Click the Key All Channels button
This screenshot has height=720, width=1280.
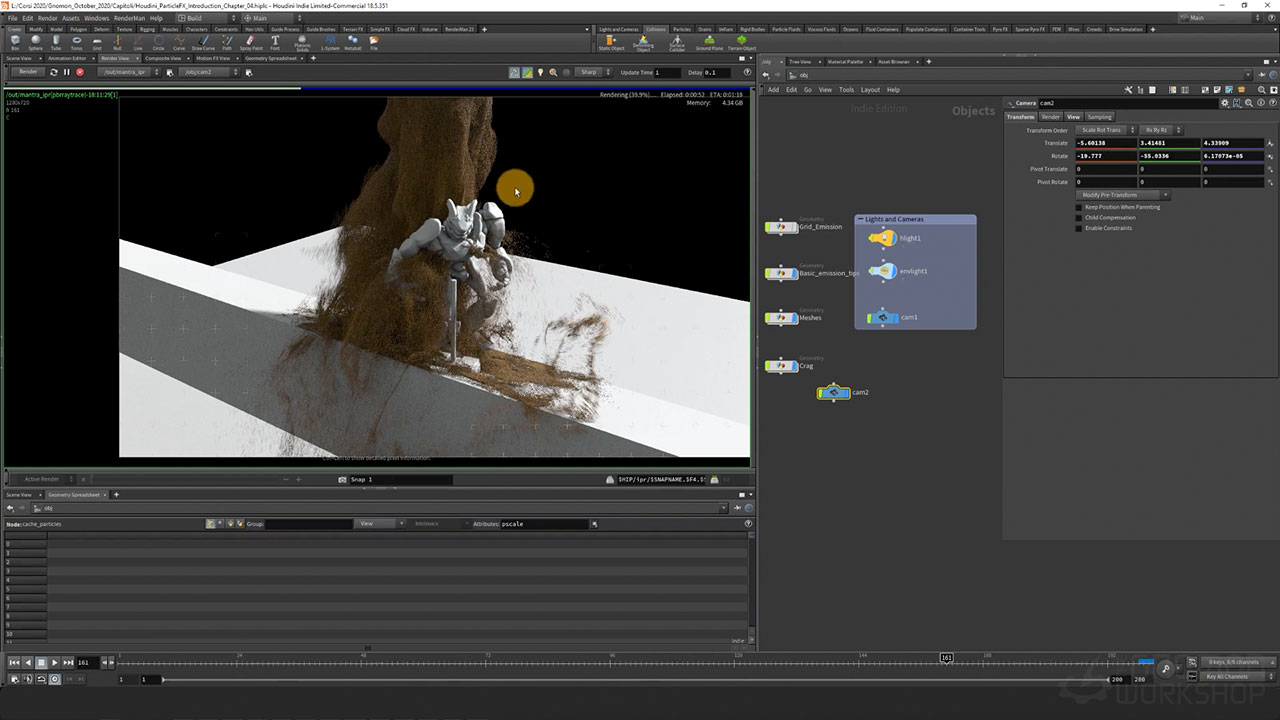(1226, 677)
